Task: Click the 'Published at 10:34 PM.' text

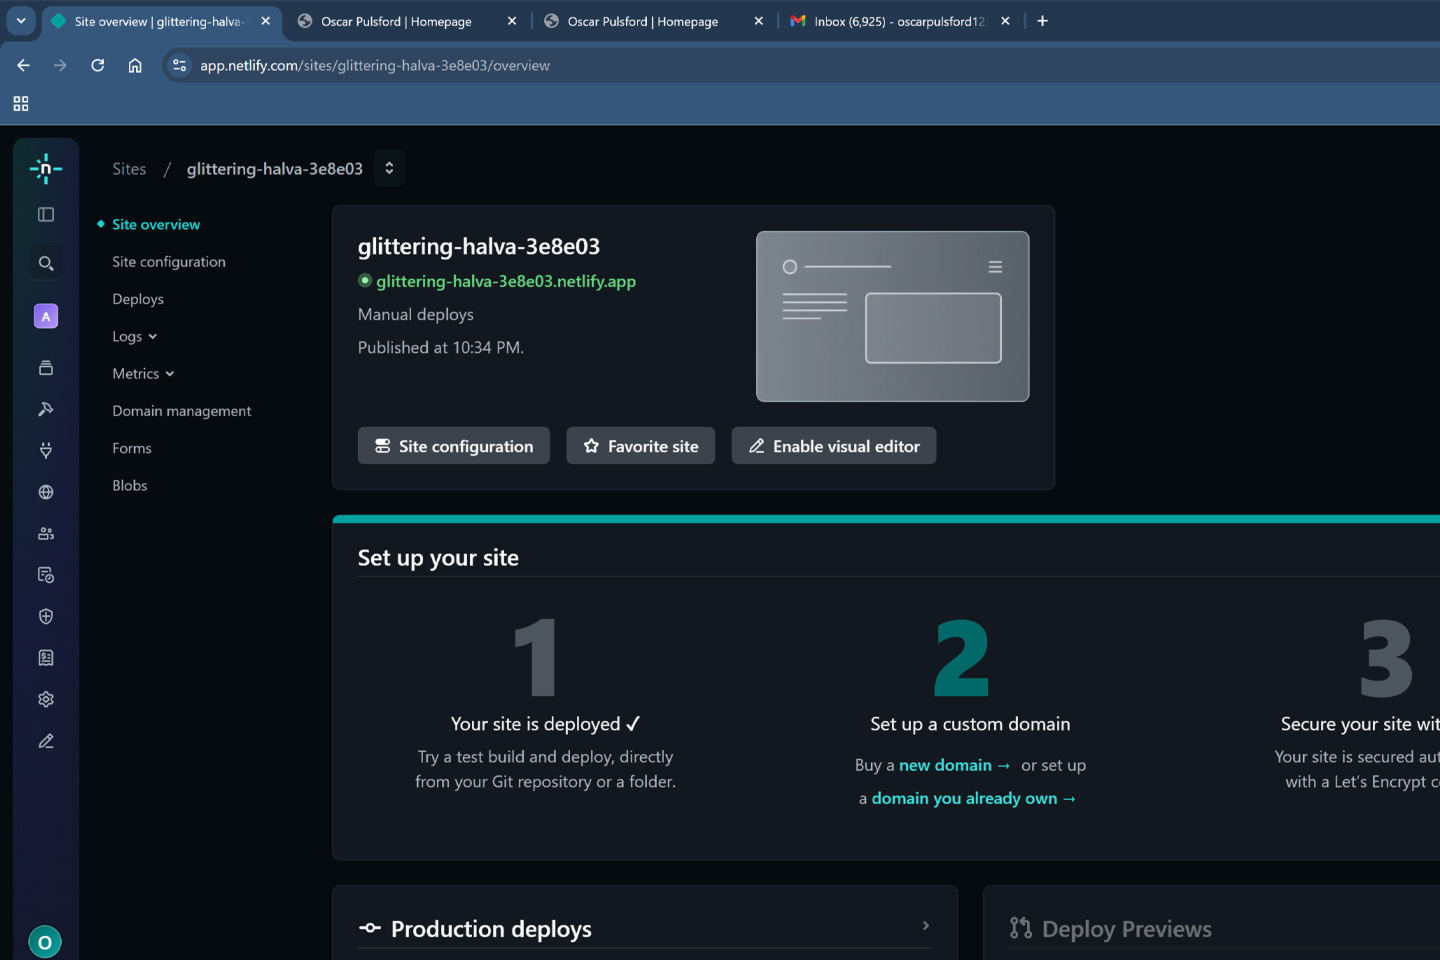Action: [x=441, y=347]
